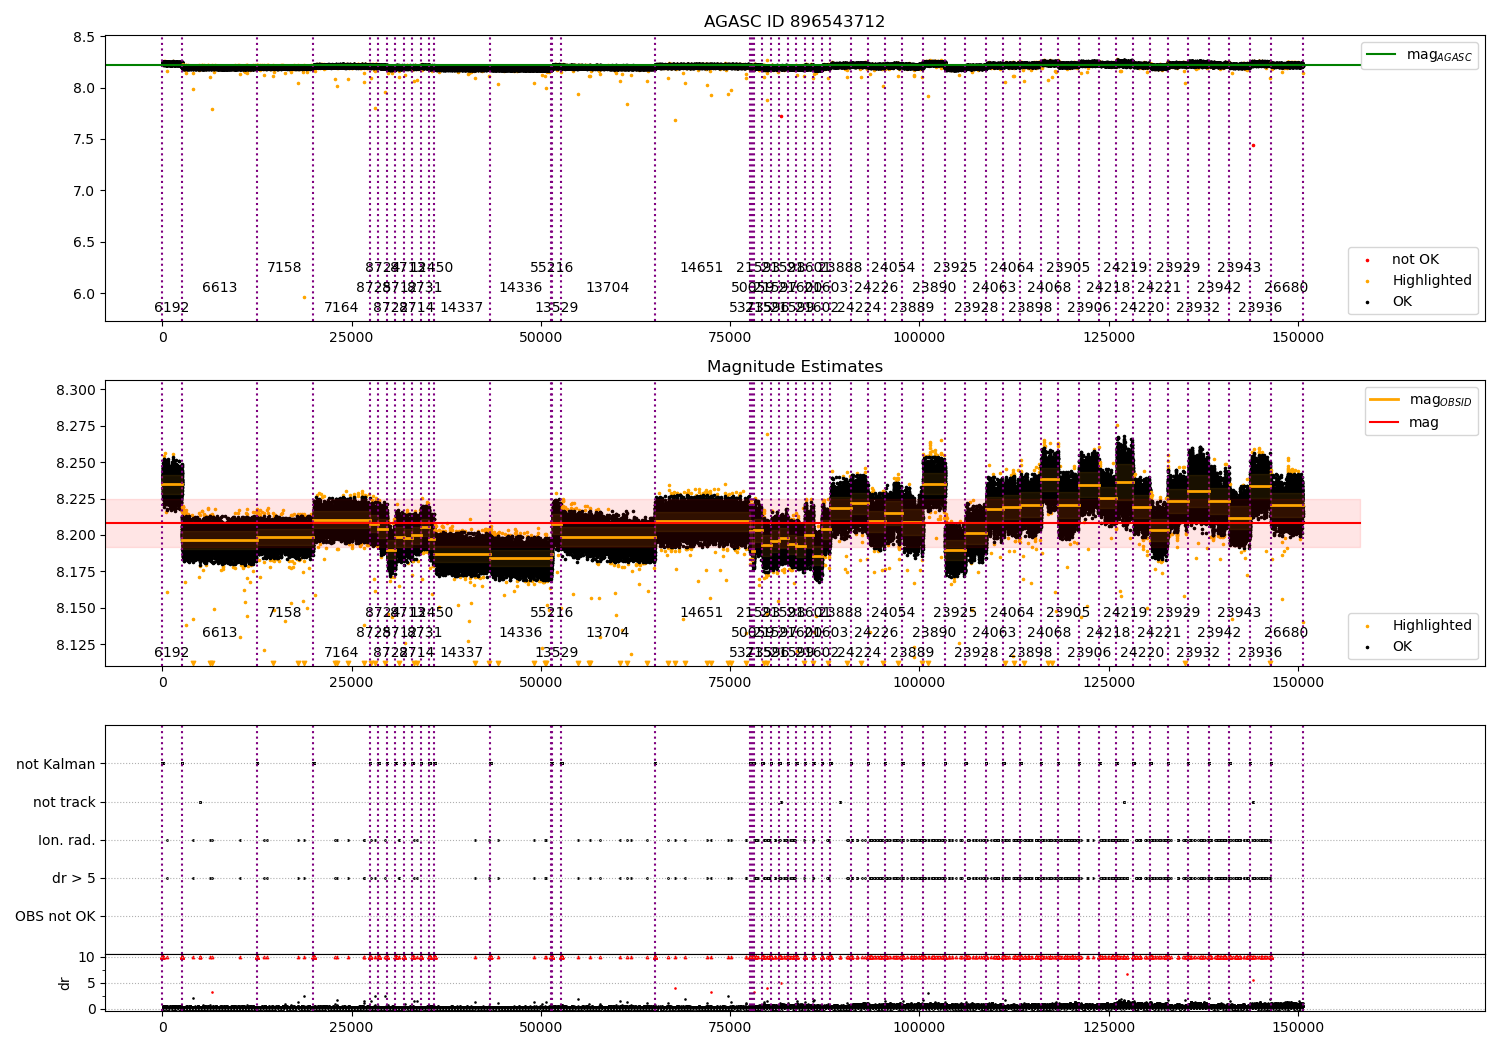Click obsid label 23943 in top plot
Image resolution: width=1500 pixels, height=1050 pixels.
(x=1239, y=268)
